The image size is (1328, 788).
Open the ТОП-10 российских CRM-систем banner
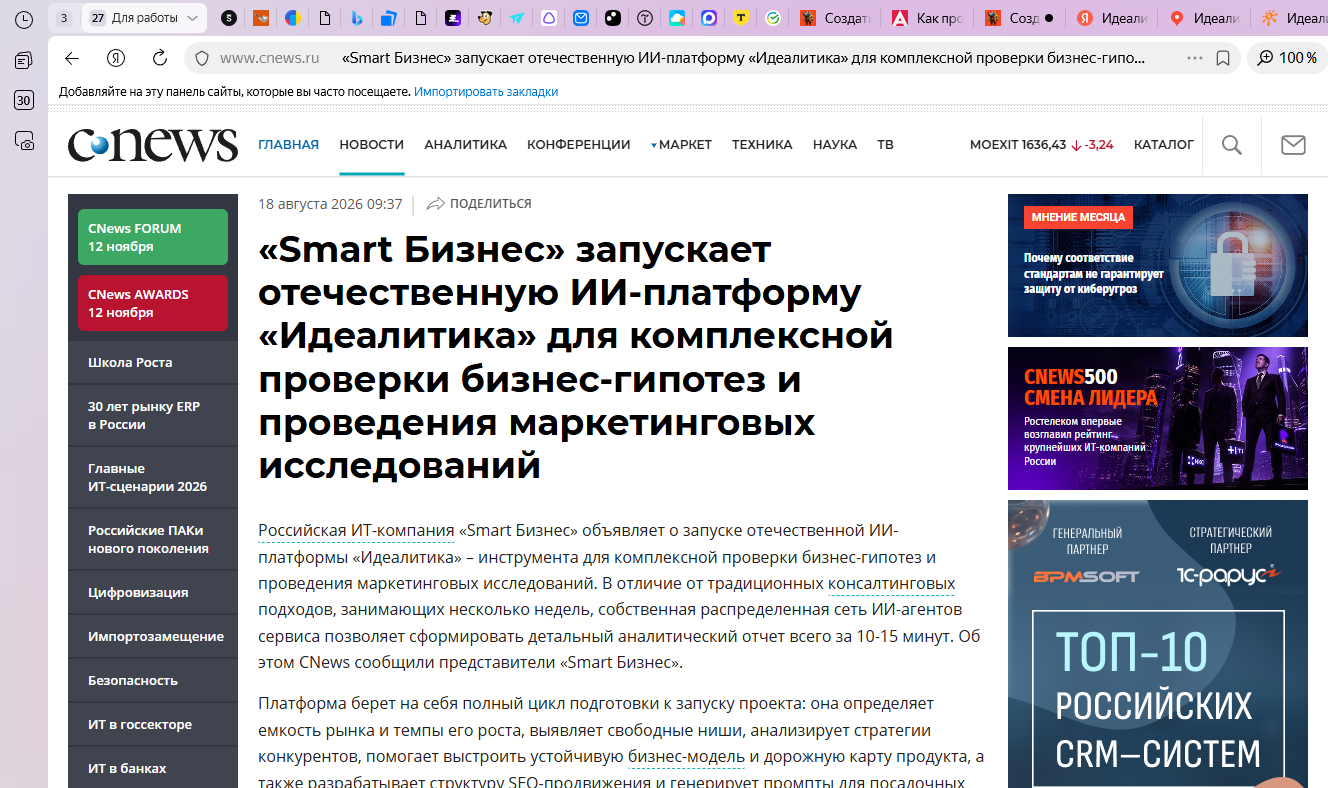click(1158, 644)
